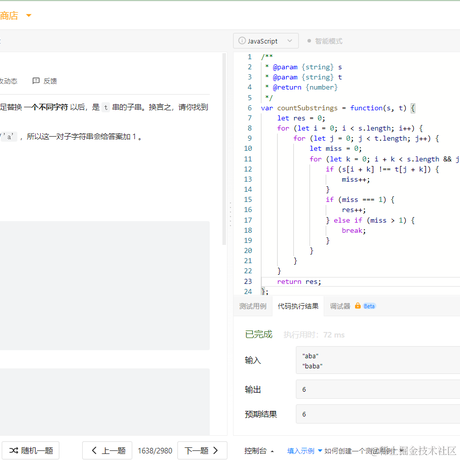Click line number 24 in the gutter
Screen dimensions: 460x460
coord(248,291)
